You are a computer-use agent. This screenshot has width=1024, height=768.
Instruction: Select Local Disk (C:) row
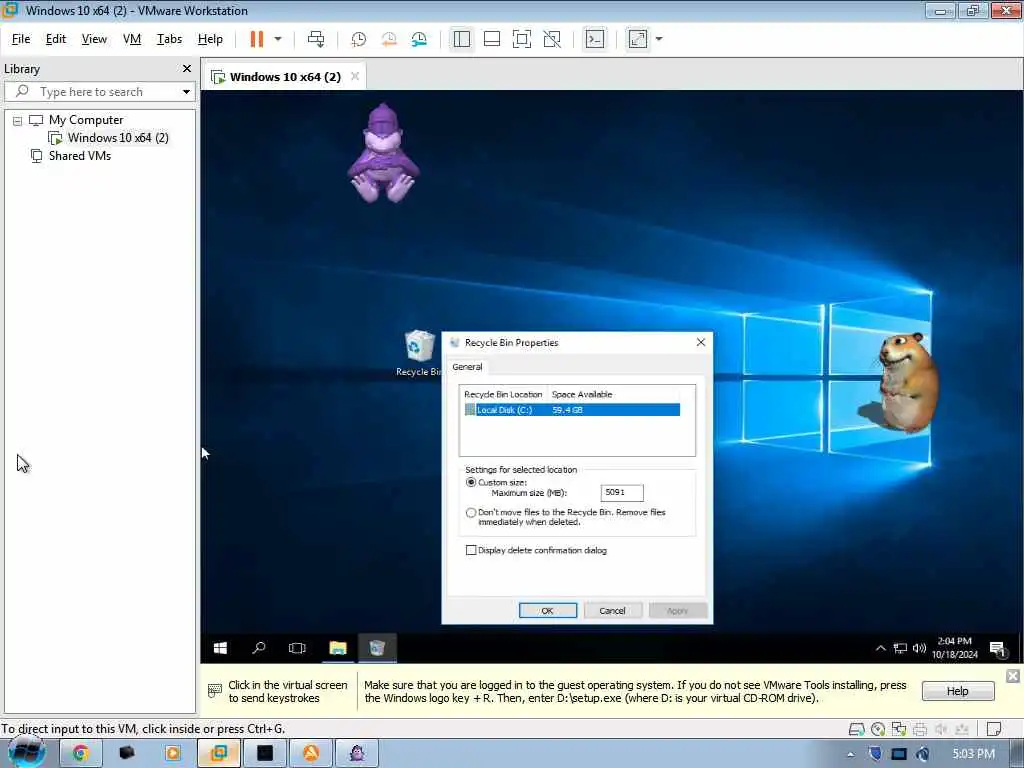coord(571,410)
